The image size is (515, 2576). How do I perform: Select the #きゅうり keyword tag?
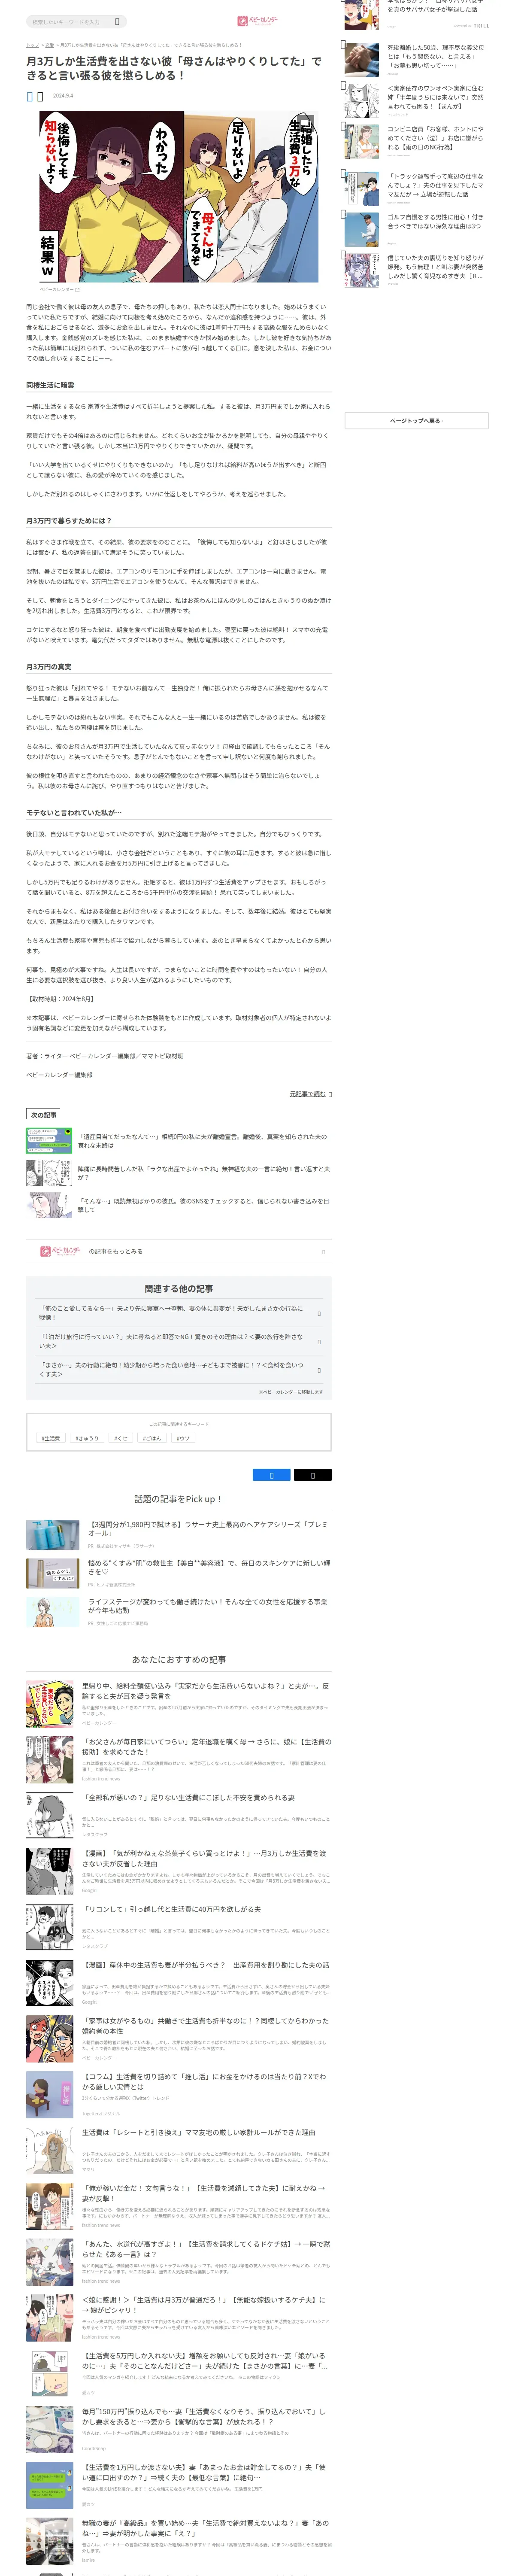[x=87, y=1438]
